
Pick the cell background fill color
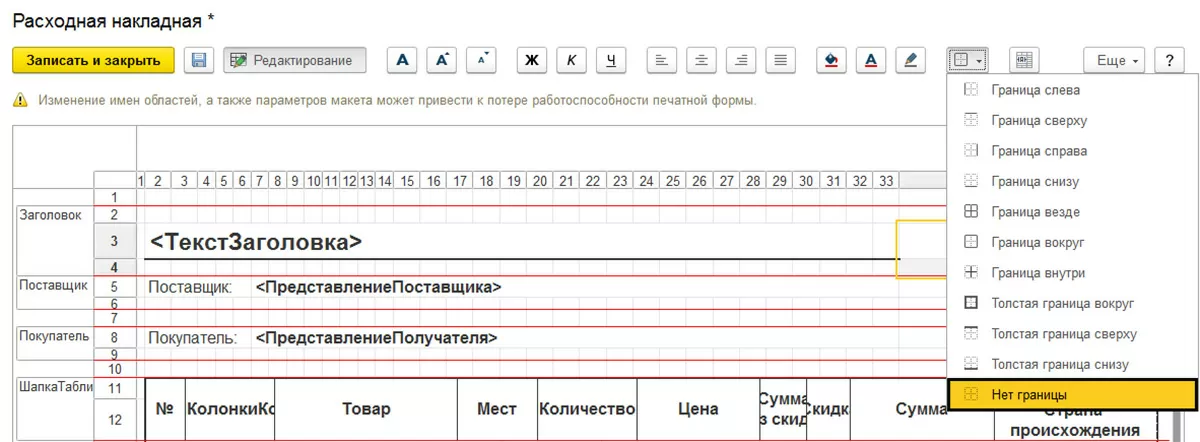(831, 60)
